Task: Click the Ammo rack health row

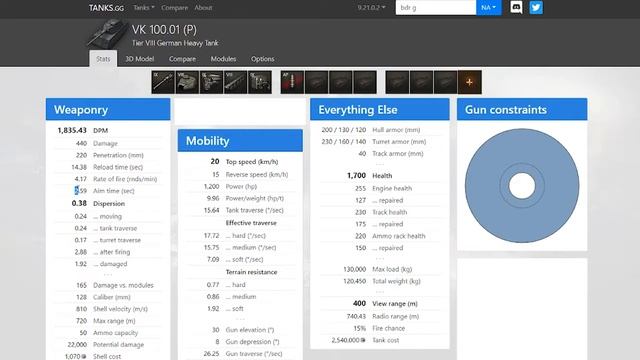Action: coord(380,236)
